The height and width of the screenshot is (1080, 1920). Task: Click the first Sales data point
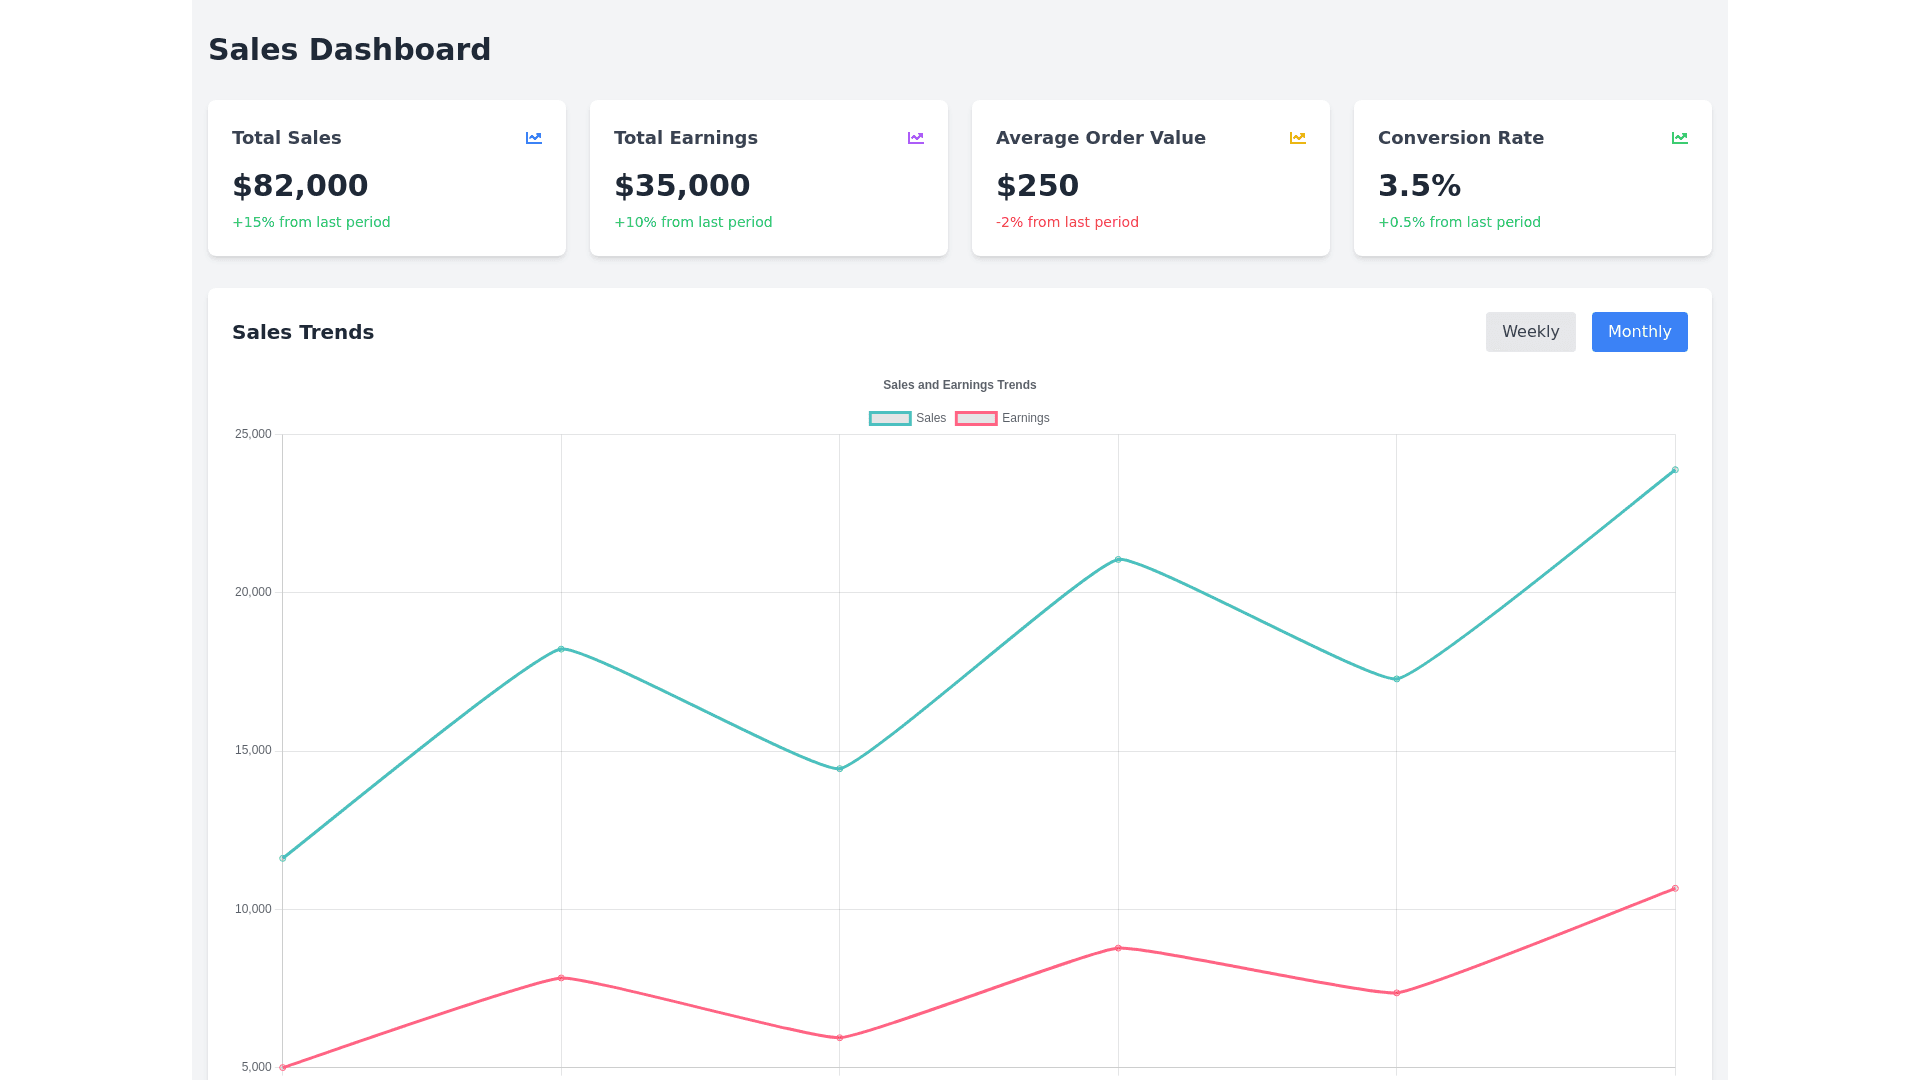[x=283, y=858]
